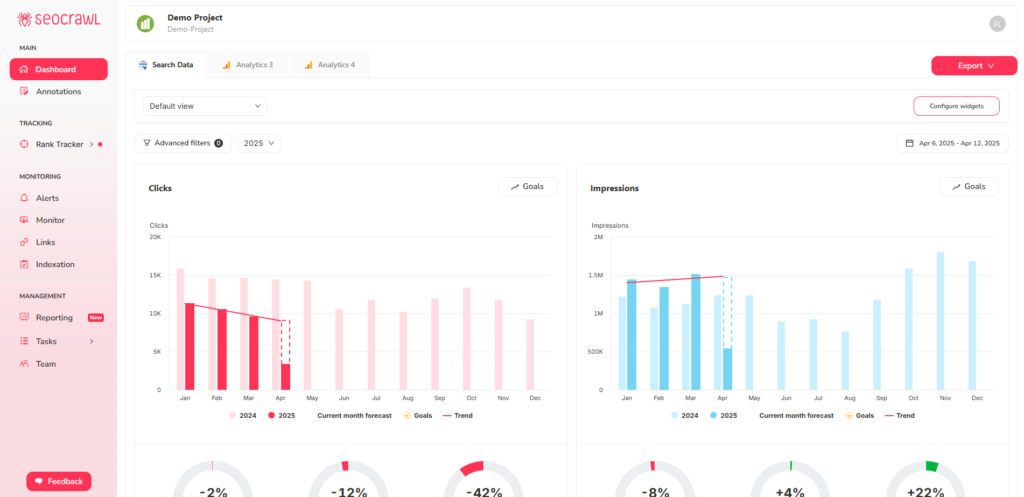Screen dimensions: 1024x497
Task: Open Dashboard from the sidebar
Action: (59, 69)
